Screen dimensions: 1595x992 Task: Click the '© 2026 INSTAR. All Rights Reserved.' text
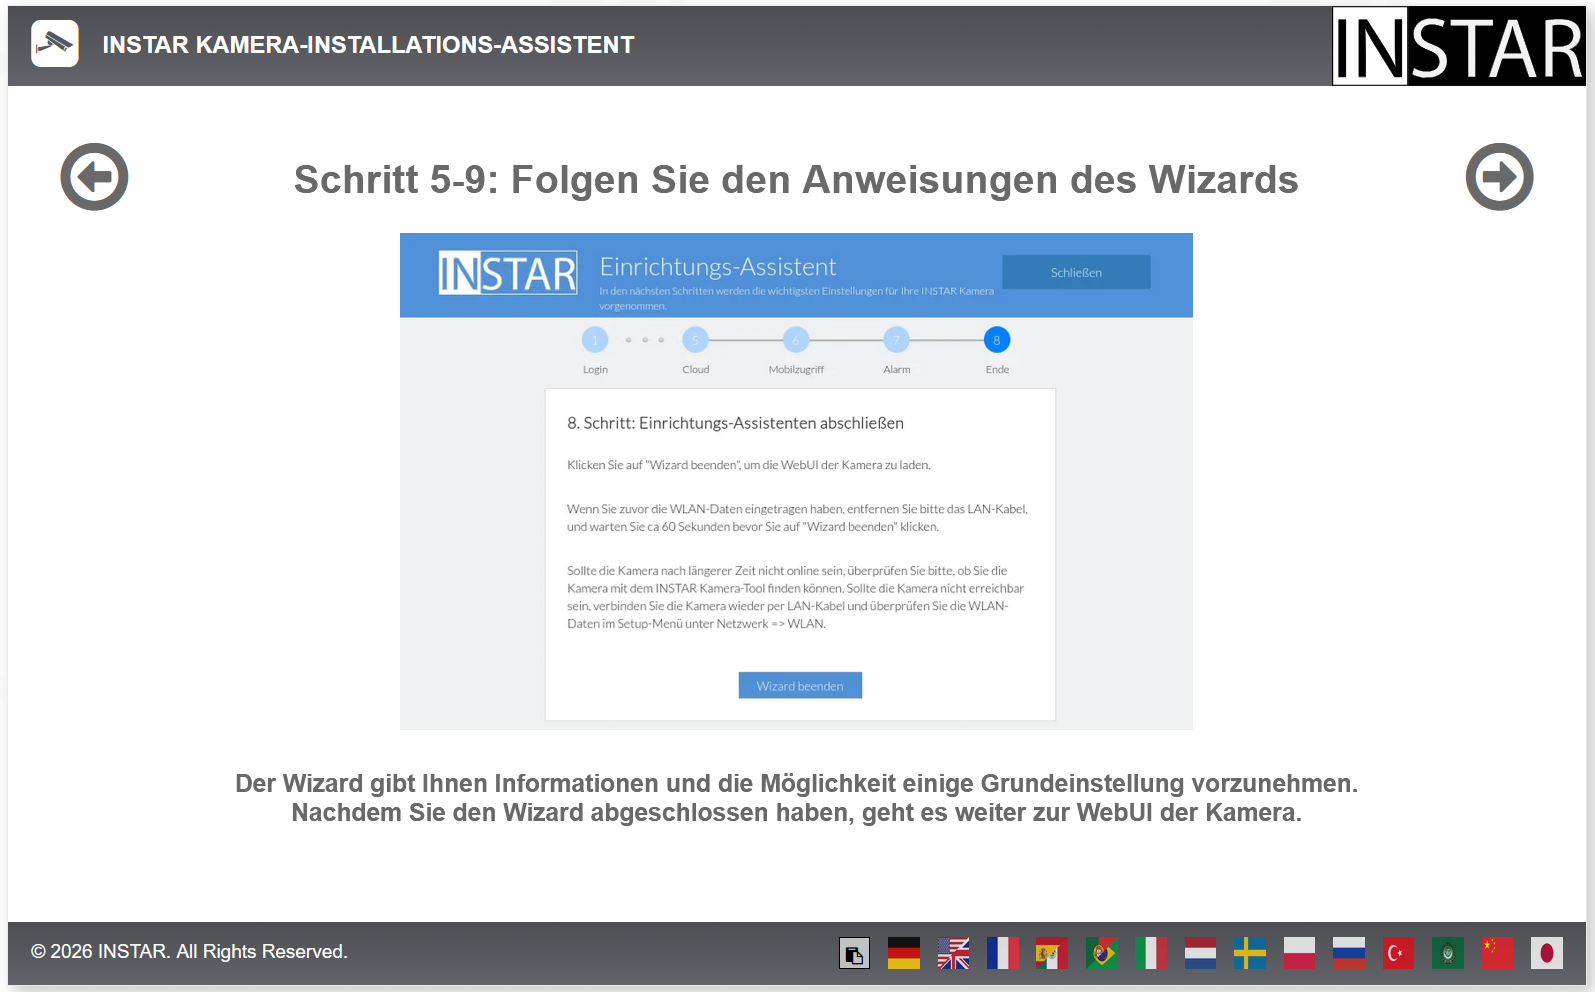click(x=189, y=952)
